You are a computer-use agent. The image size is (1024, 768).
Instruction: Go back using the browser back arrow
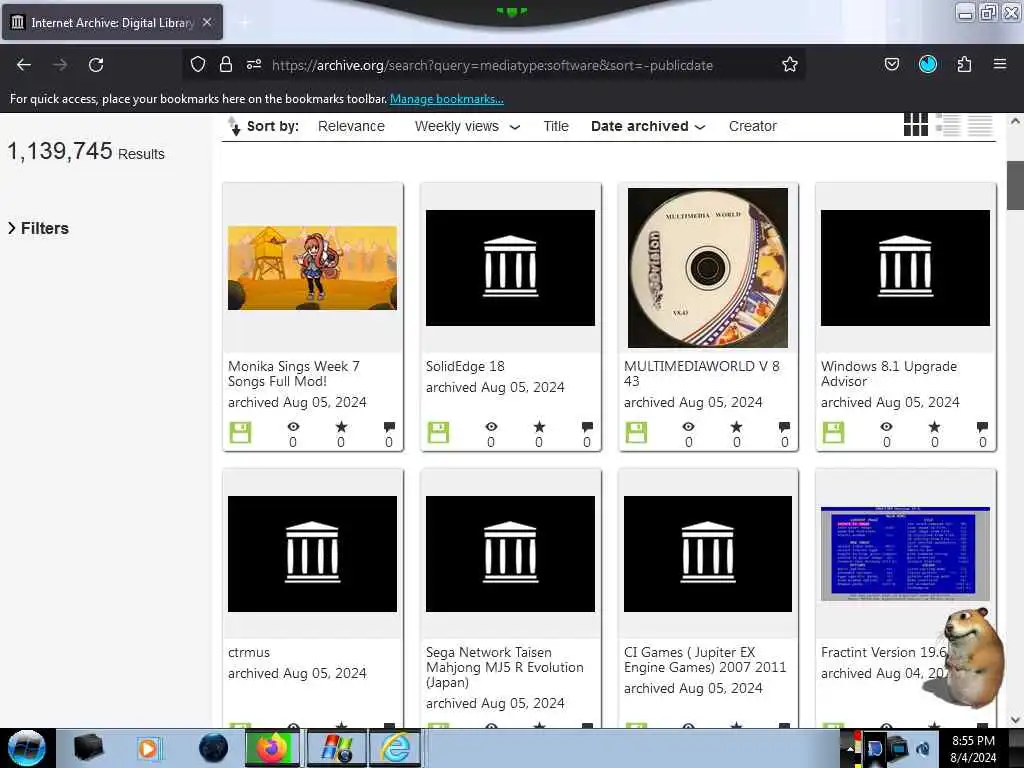[24, 65]
